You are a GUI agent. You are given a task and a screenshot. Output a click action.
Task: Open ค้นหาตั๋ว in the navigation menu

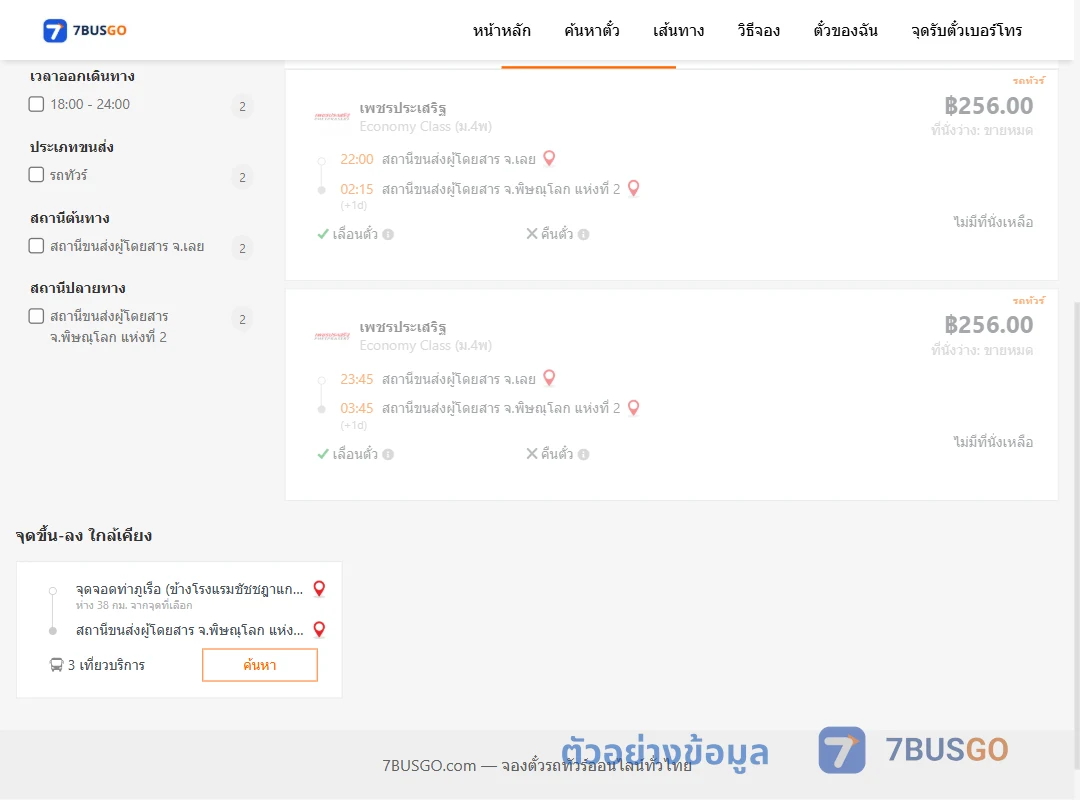(592, 30)
